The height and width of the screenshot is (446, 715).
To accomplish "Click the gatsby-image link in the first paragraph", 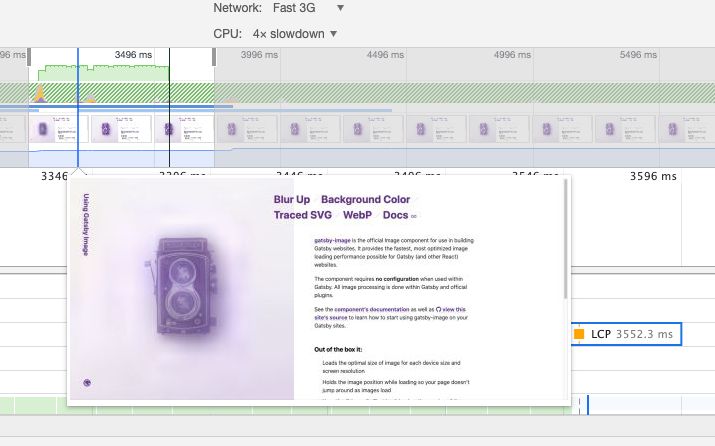I will pyautogui.click(x=332, y=240).
